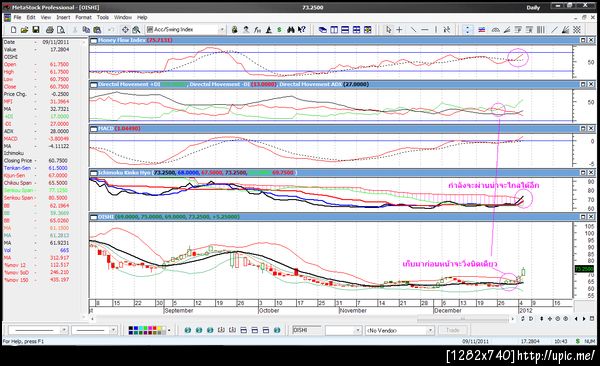Select the arrow pointer tool
The height and width of the screenshot is (366, 600).
[388, 29]
